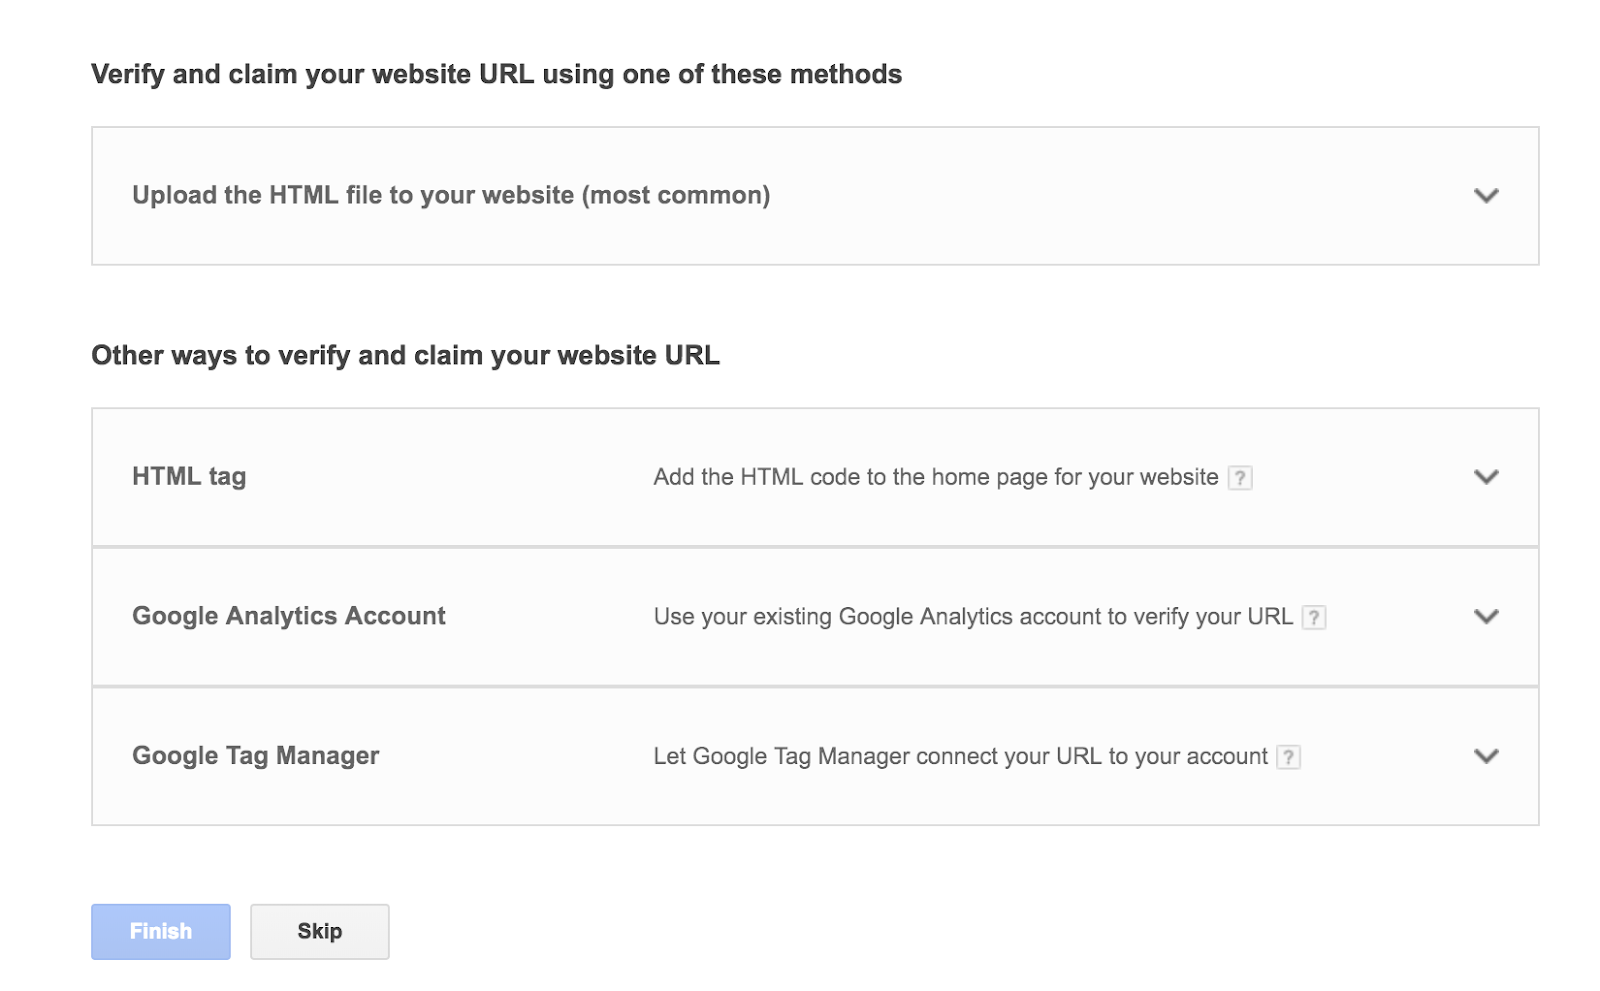
Task: Open help icon for HTML tag option
Action: 1240,478
